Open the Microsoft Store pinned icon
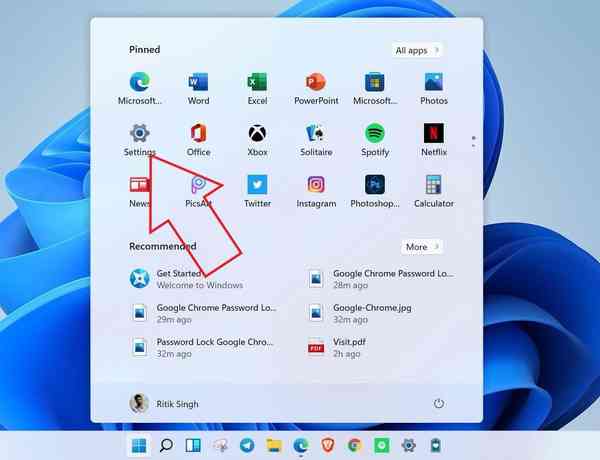Screen dimensions: 600x460 click(375, 88)
